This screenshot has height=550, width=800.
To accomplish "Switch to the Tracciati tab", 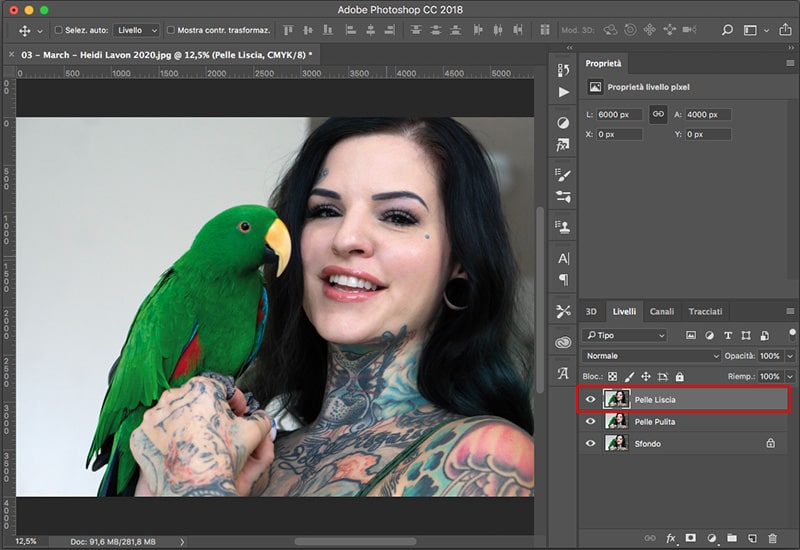I will pos(704,312).
